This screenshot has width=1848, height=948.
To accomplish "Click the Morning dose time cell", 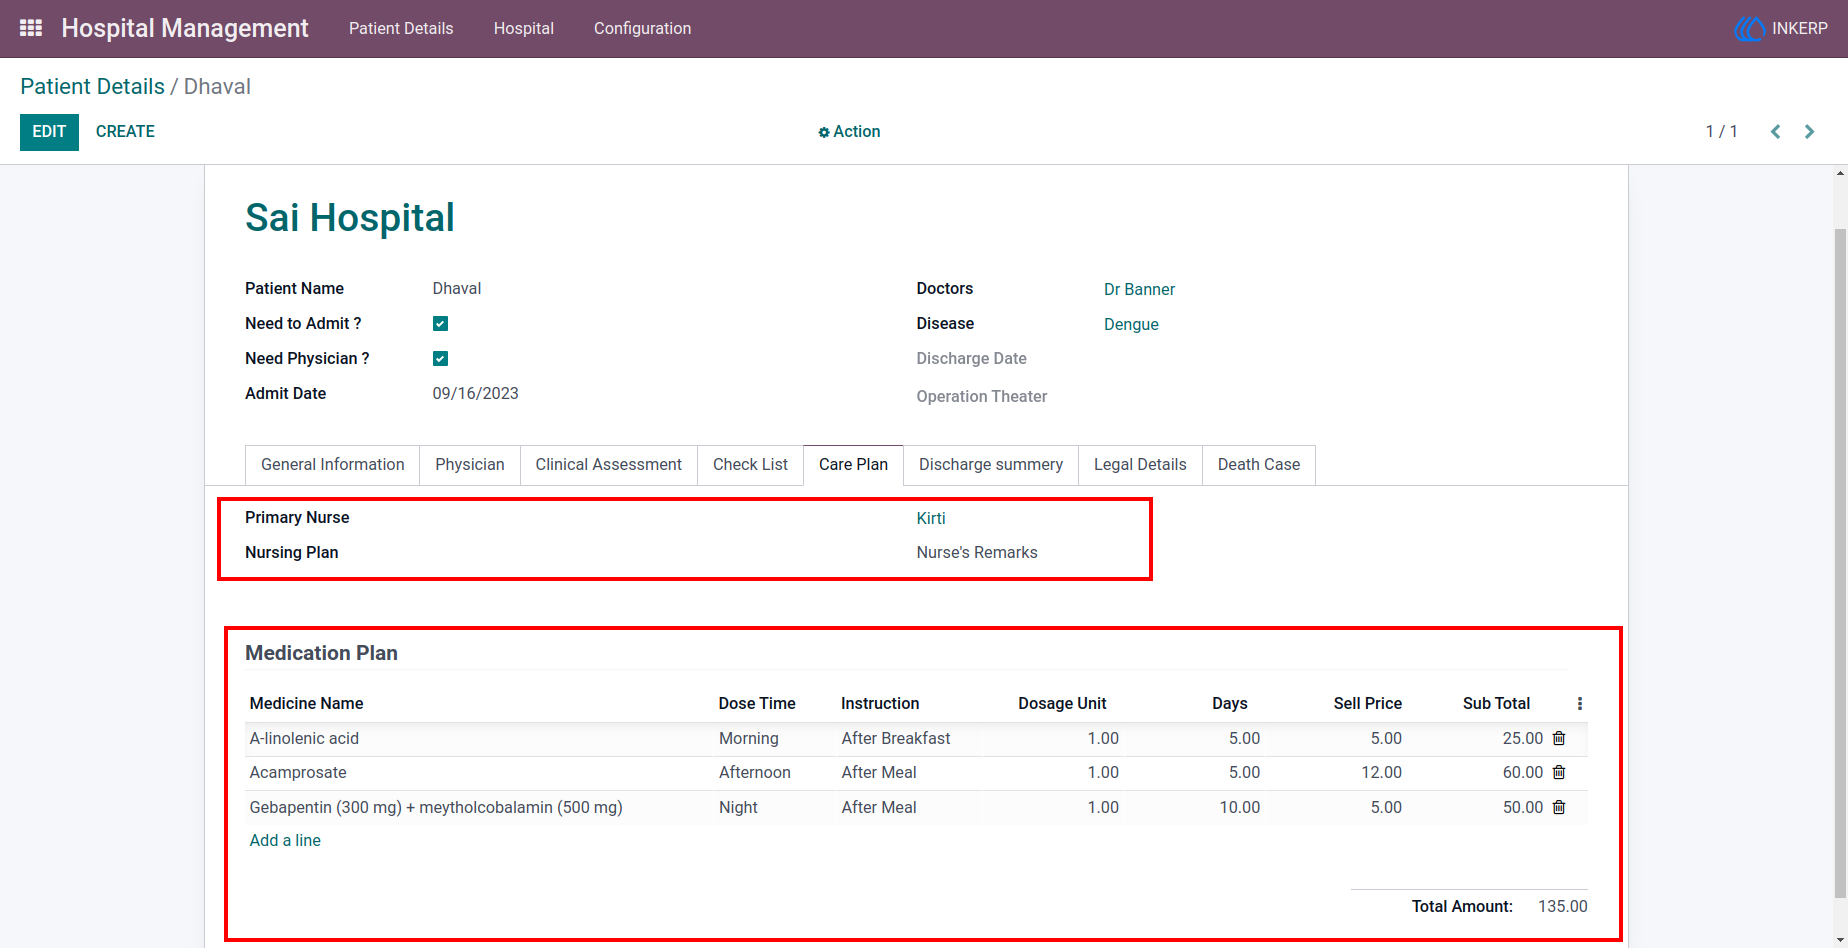I will click(749, 738).
